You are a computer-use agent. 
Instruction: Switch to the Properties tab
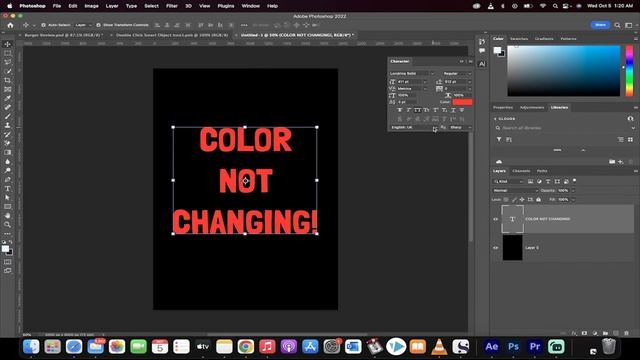click(x=503, y=108)
